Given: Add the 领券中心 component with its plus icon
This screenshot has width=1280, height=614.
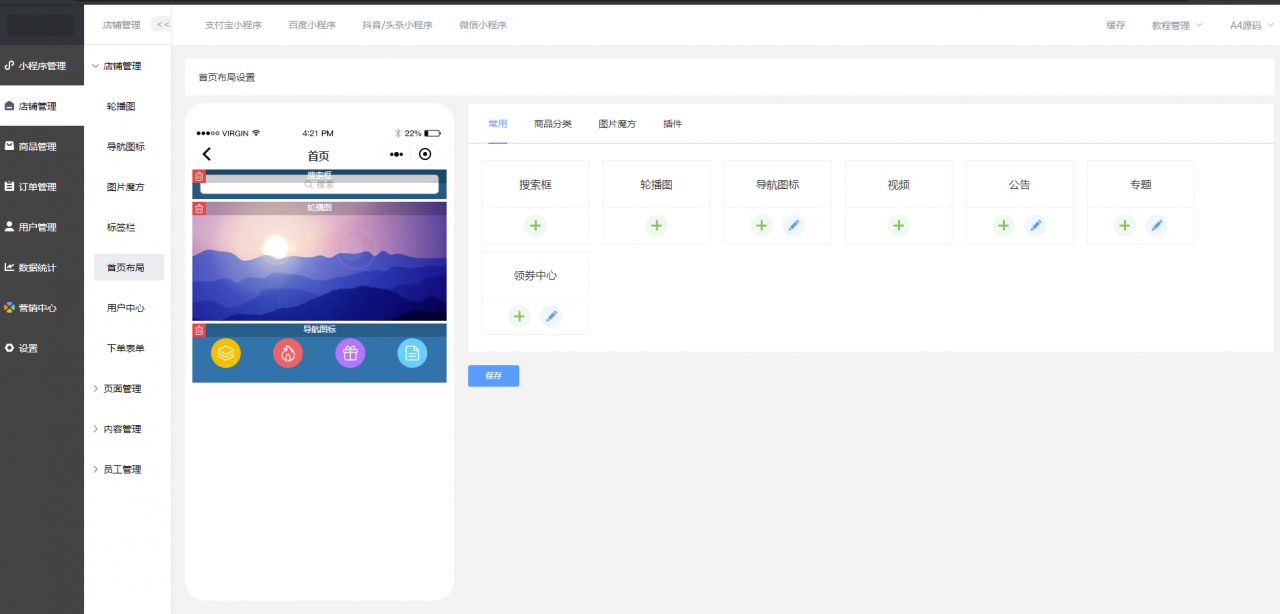Looking at the screenshot, I should (x=520, y=317).
